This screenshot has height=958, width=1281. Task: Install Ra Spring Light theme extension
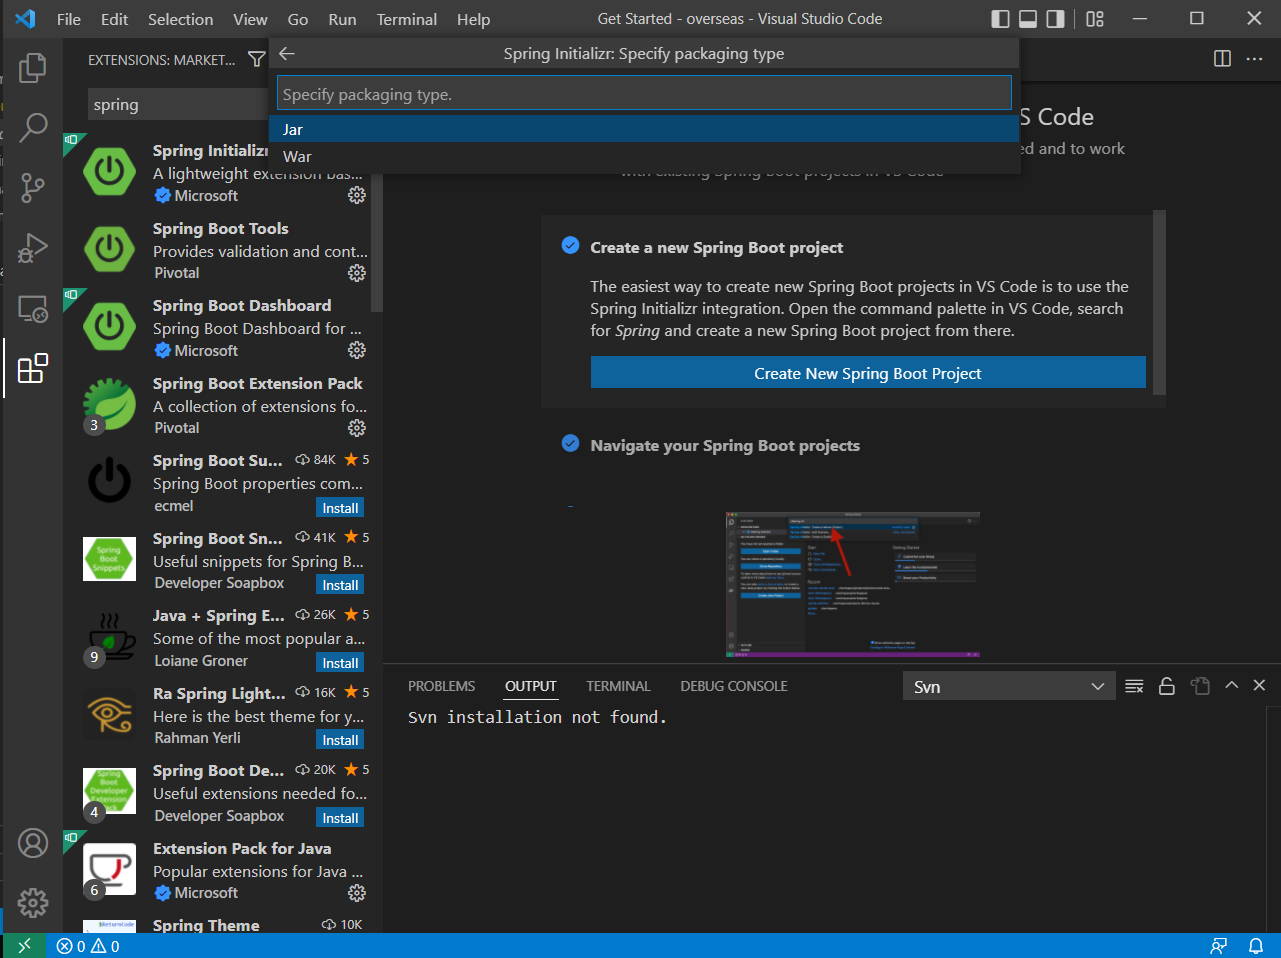pos(340,740)
